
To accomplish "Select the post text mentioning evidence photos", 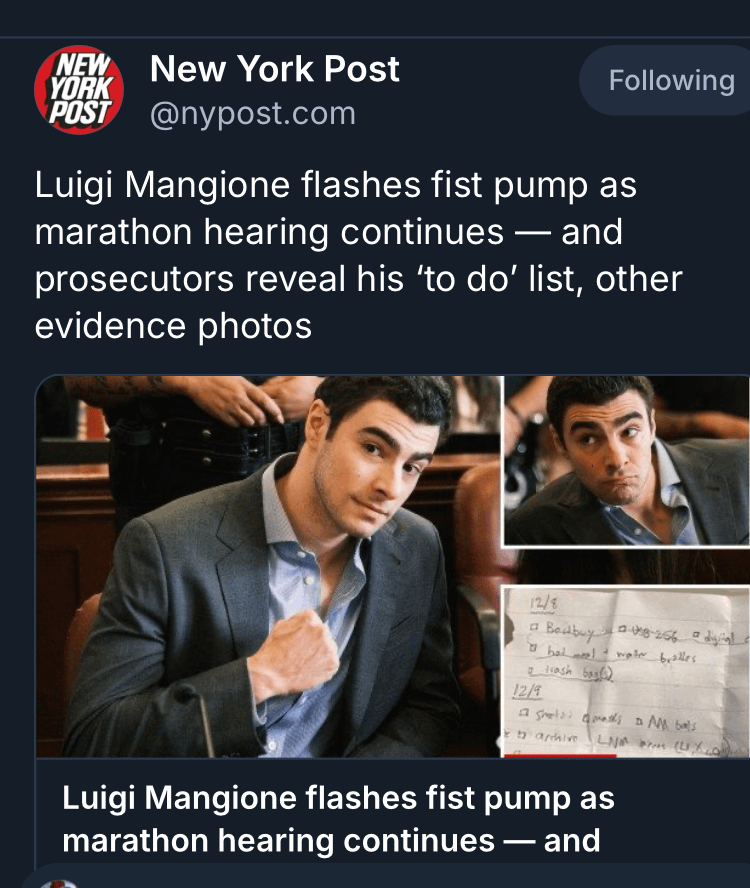I will pyautogui.click(x=358, y=255).
